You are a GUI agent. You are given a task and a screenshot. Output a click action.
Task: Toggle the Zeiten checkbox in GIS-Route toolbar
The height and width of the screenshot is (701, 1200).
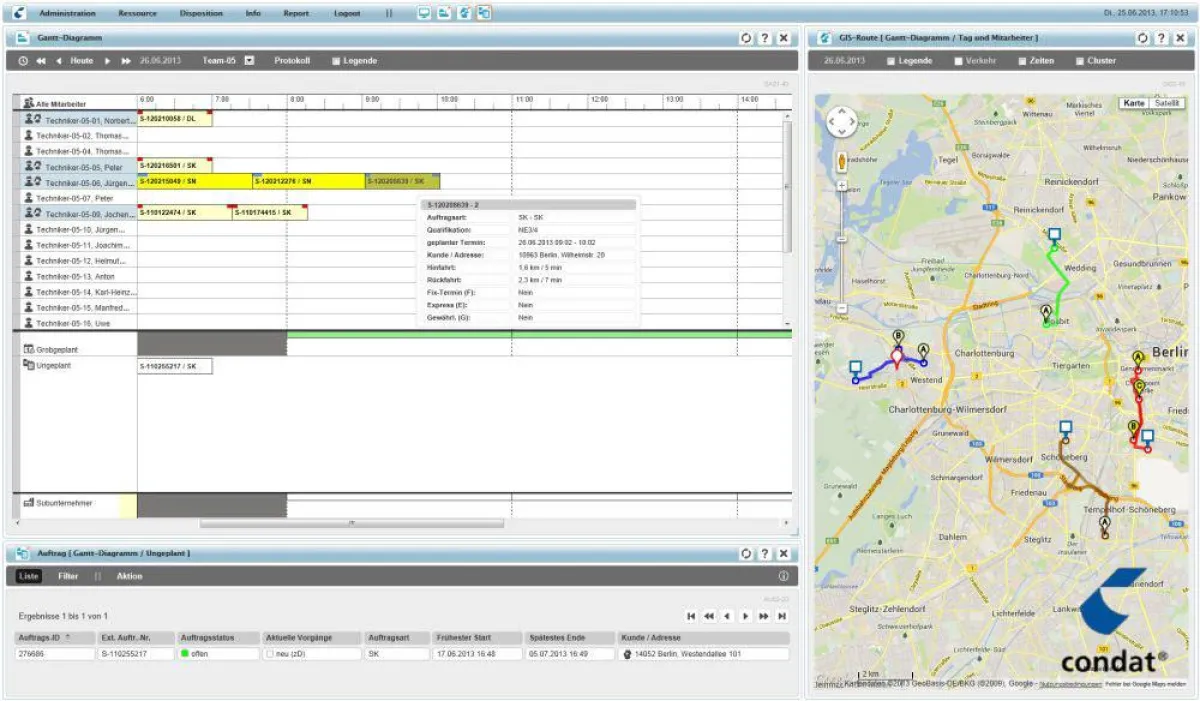pyautogui.click(x=1022, y=60)
